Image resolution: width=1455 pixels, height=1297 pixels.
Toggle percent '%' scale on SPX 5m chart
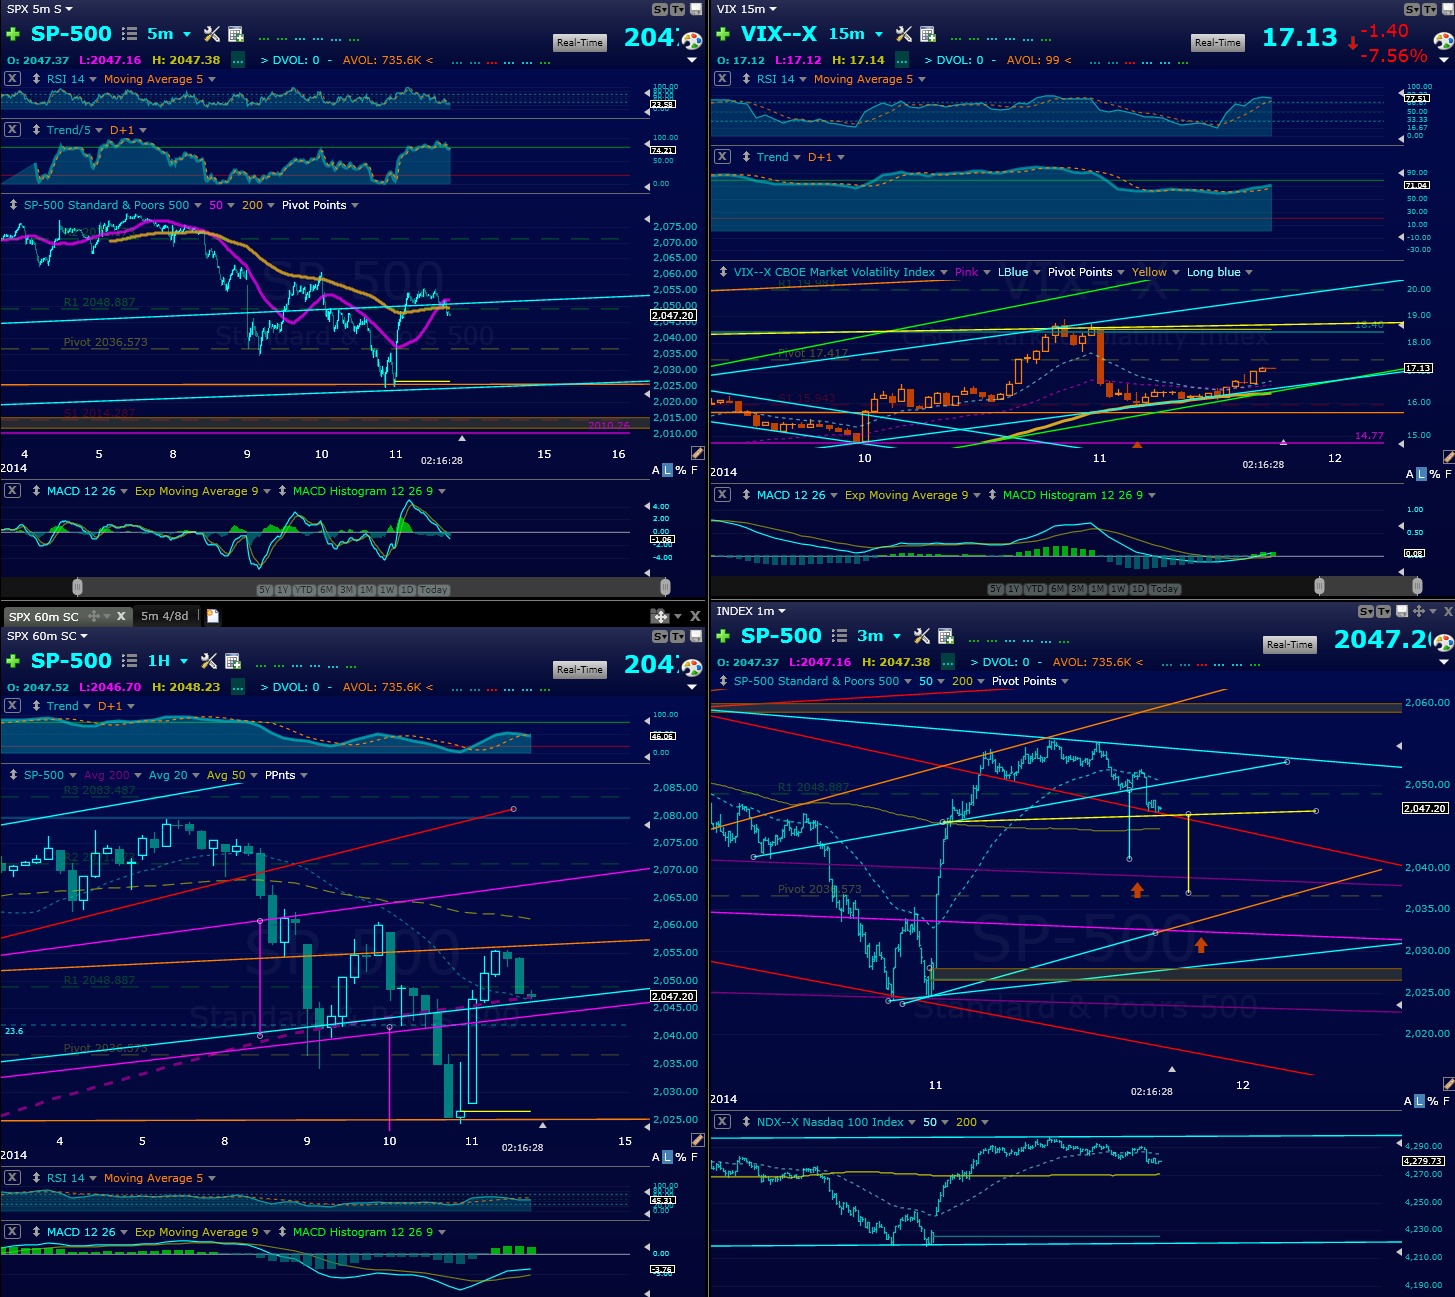[x=681, y=471]
